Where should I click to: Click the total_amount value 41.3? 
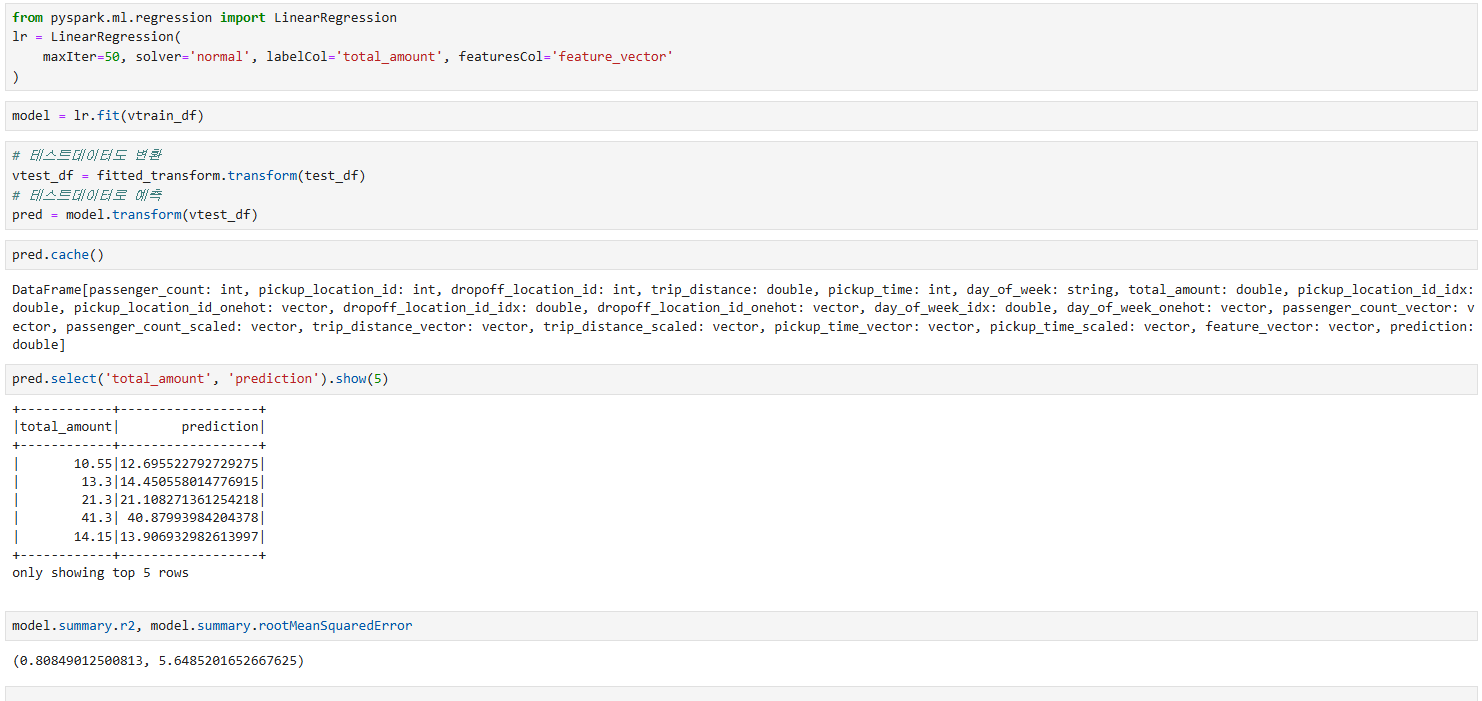[97, 517]
